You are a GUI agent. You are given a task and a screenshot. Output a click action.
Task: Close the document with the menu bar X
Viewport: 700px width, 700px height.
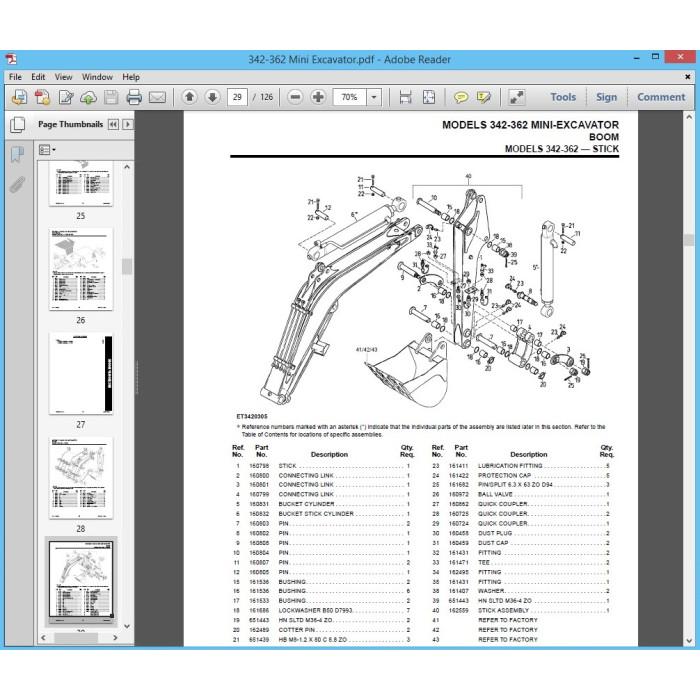[688, 77]
